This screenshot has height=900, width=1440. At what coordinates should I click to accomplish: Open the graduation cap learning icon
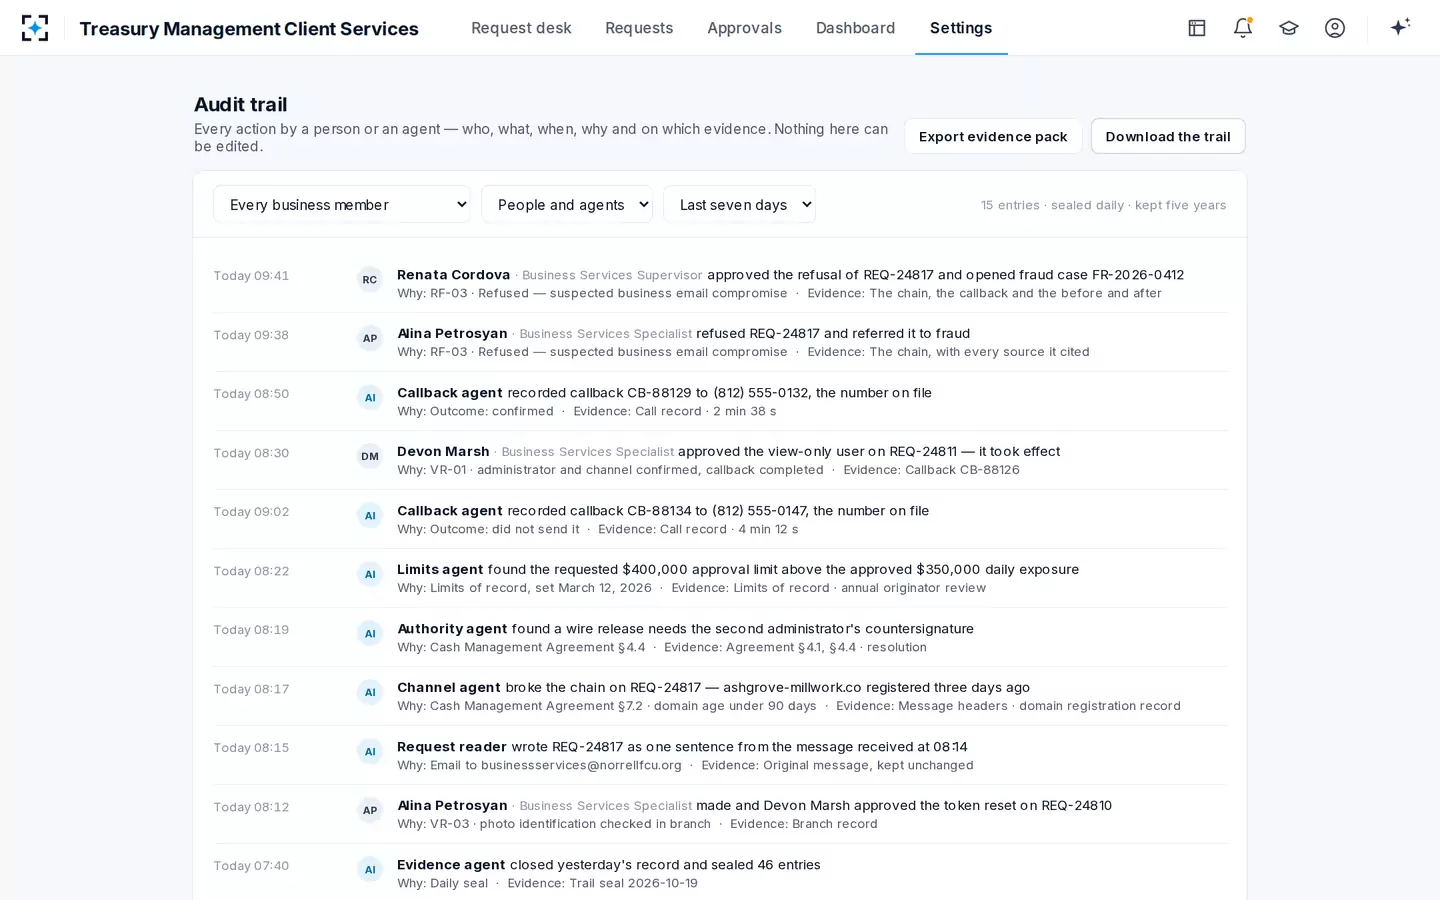pyautogui.click(x=1289, y=28)
